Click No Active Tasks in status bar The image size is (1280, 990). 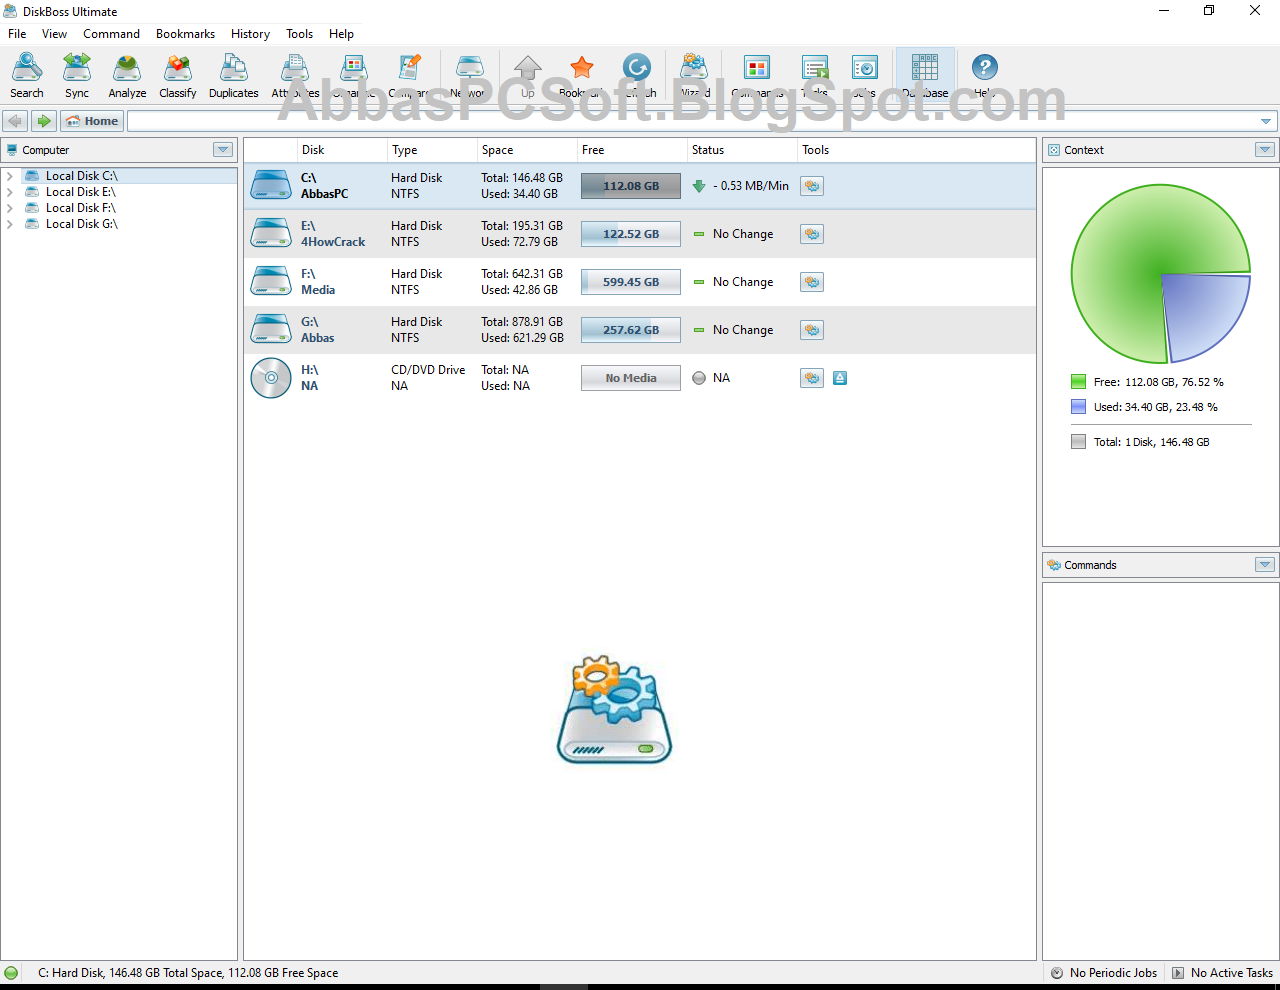point(1222,972)
